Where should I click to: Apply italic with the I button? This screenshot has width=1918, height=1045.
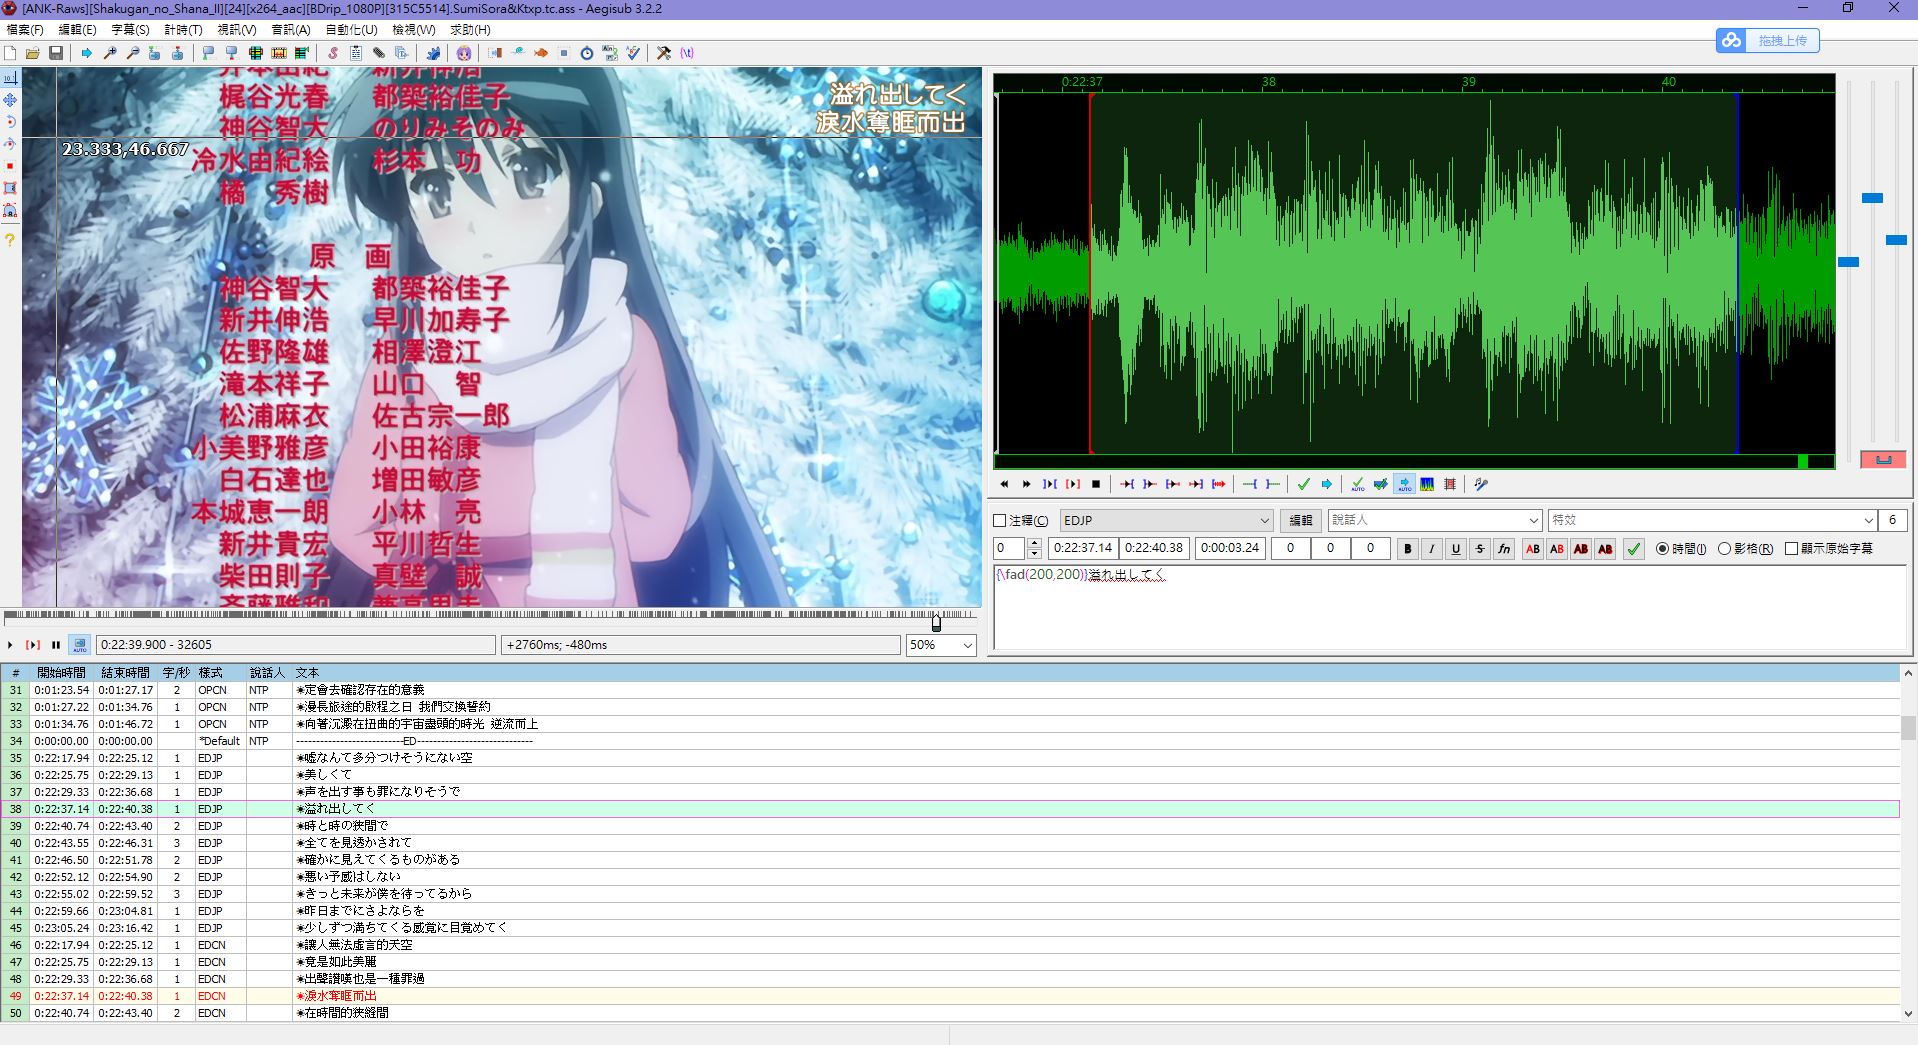click(1432, 549)
